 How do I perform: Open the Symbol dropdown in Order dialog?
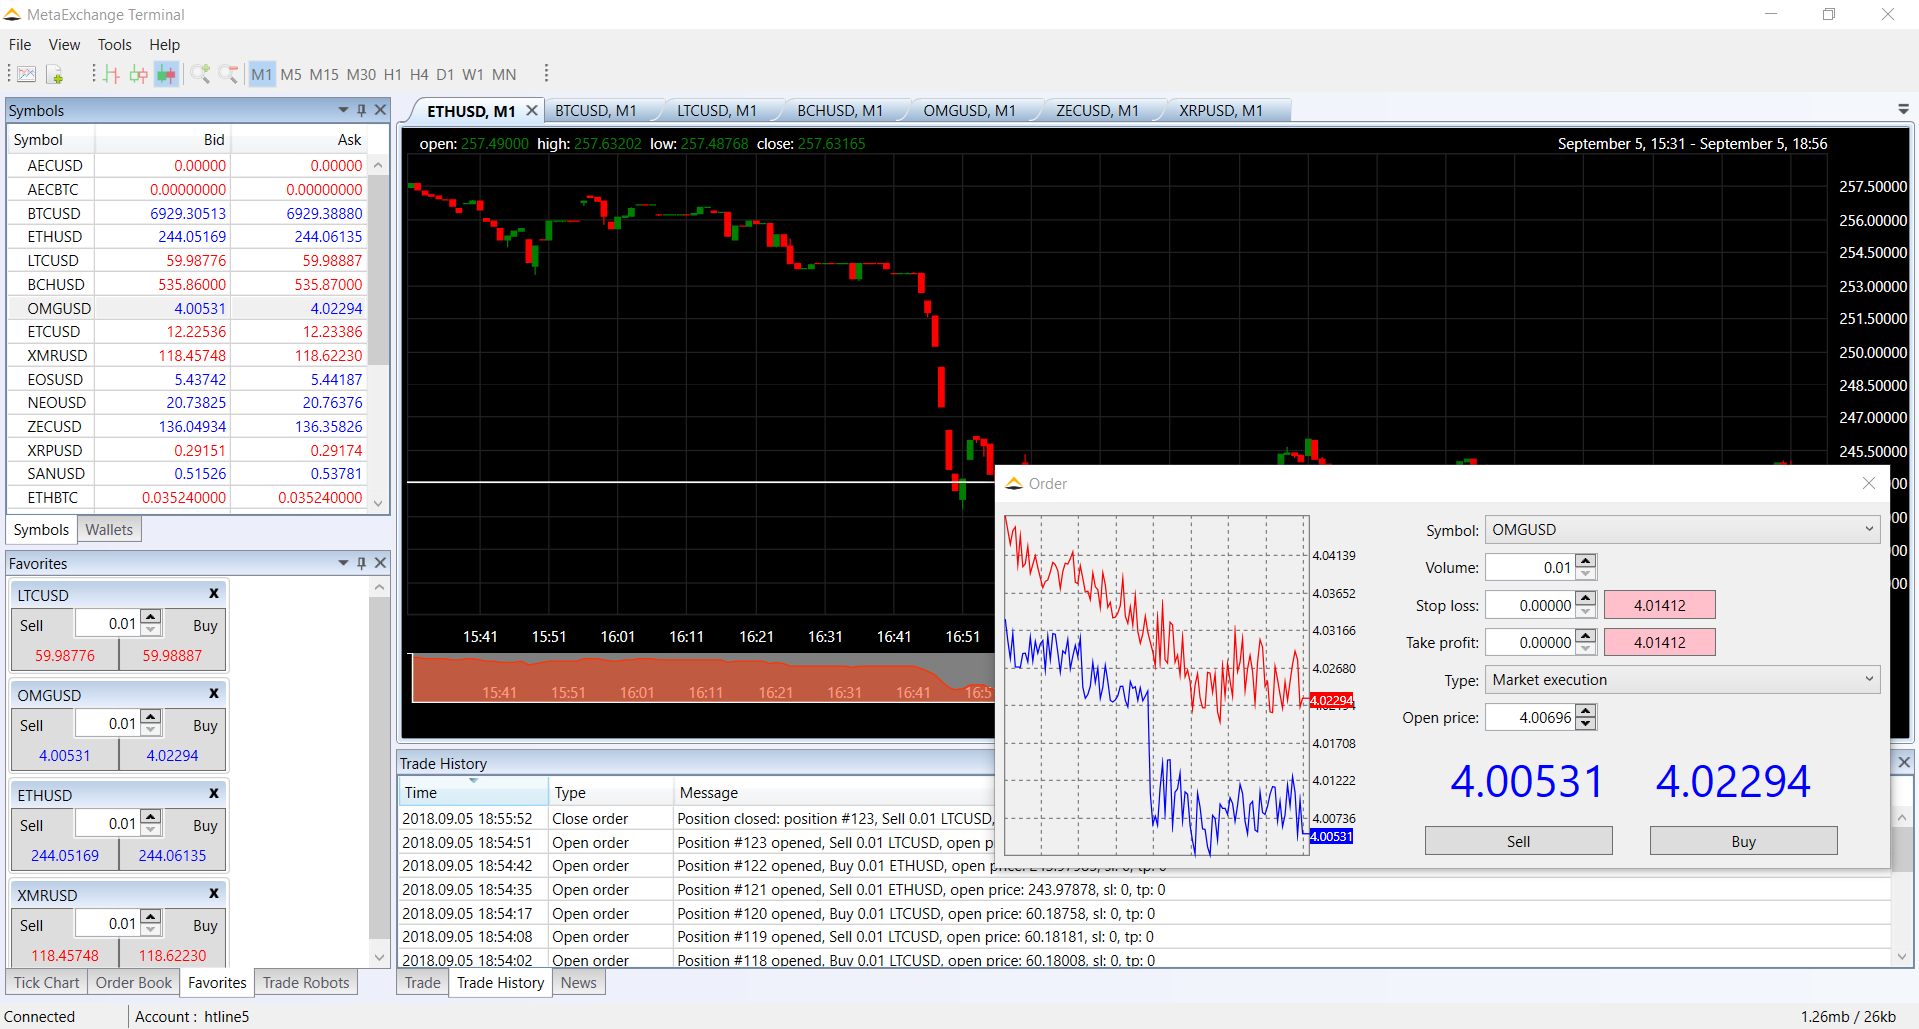[x=1682, y=530]
